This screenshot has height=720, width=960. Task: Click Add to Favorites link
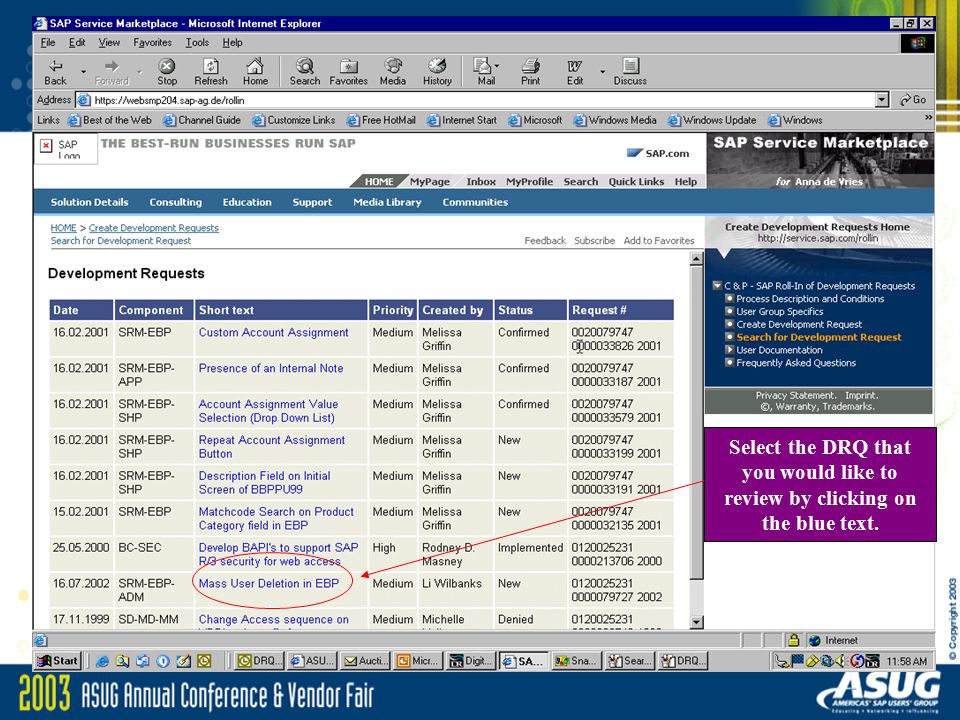(x=659, y=241)
